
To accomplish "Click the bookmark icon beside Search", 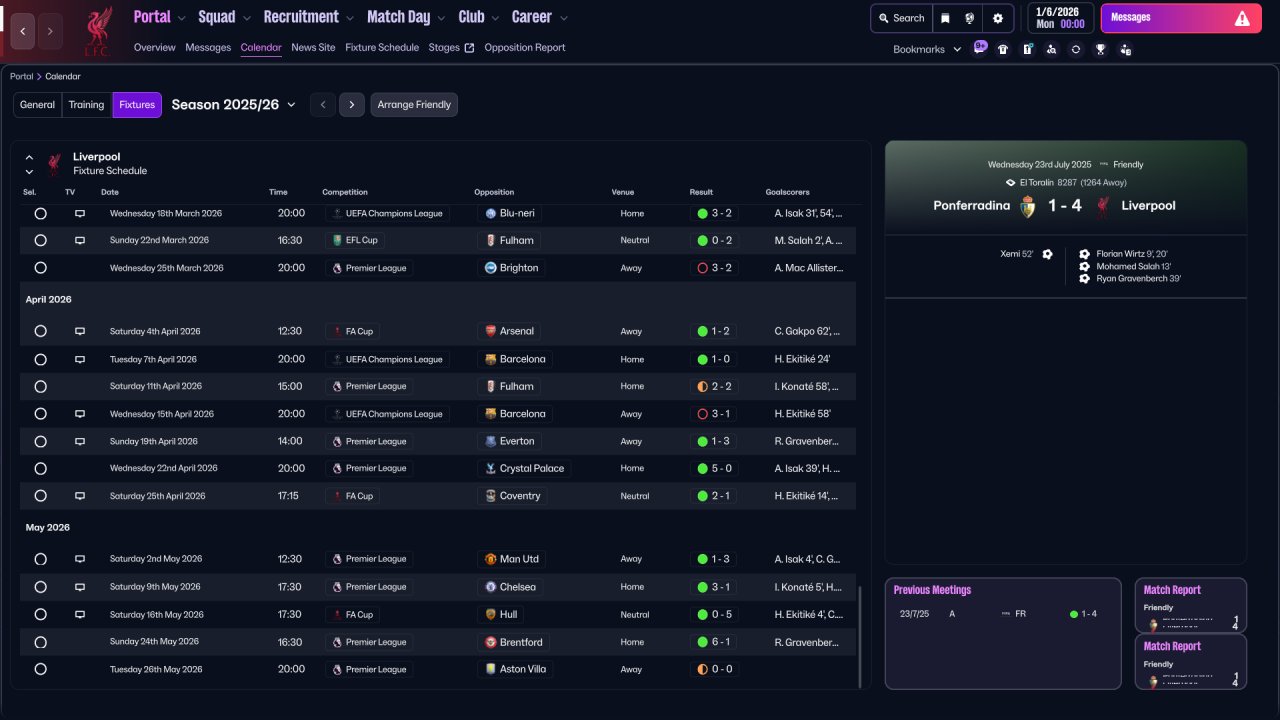I will [x=945, y=18].
